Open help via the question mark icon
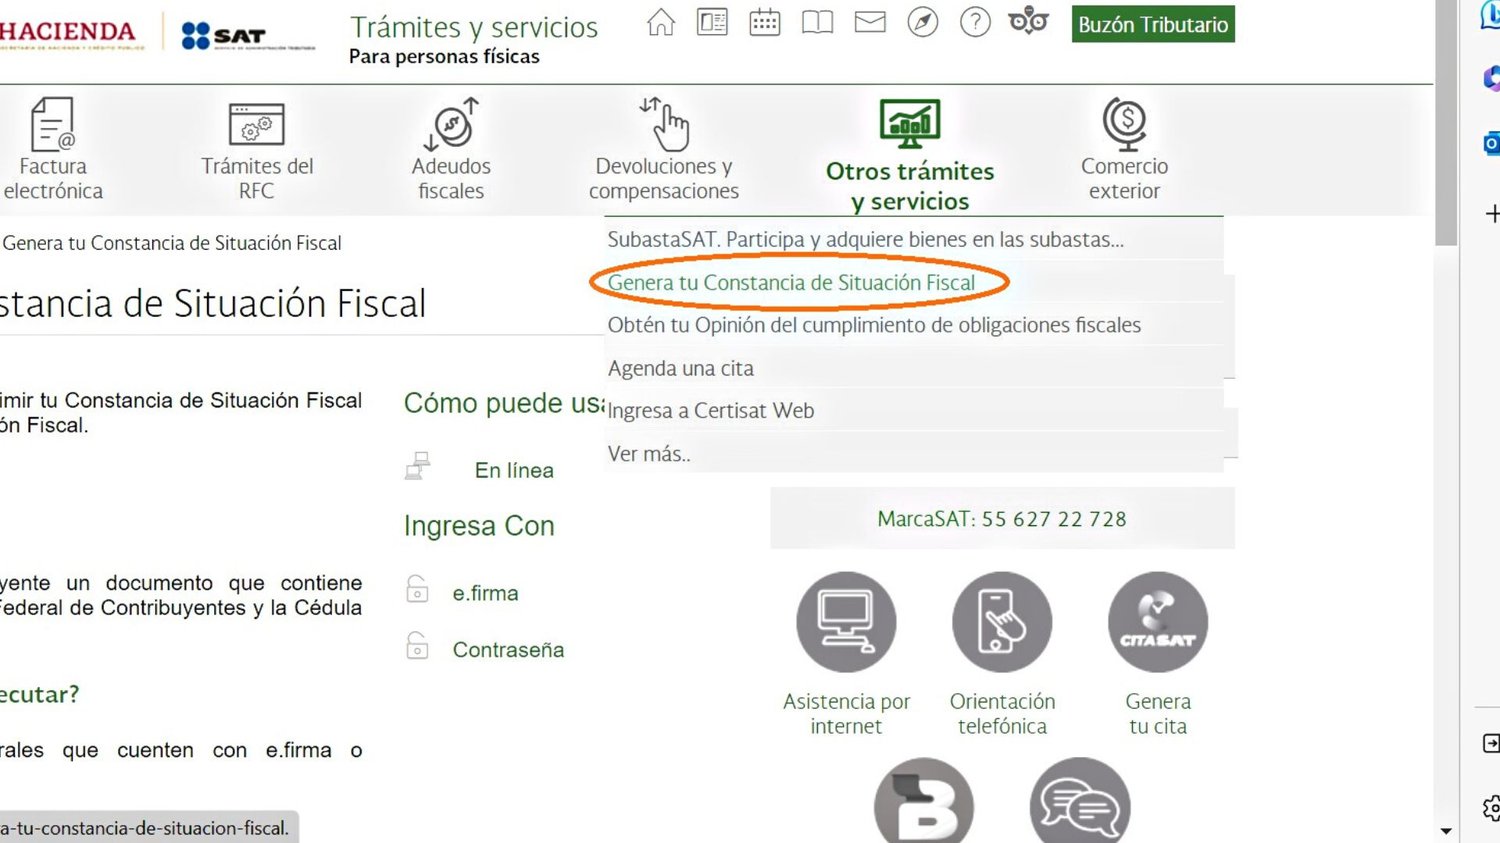 tap(974, 22)
